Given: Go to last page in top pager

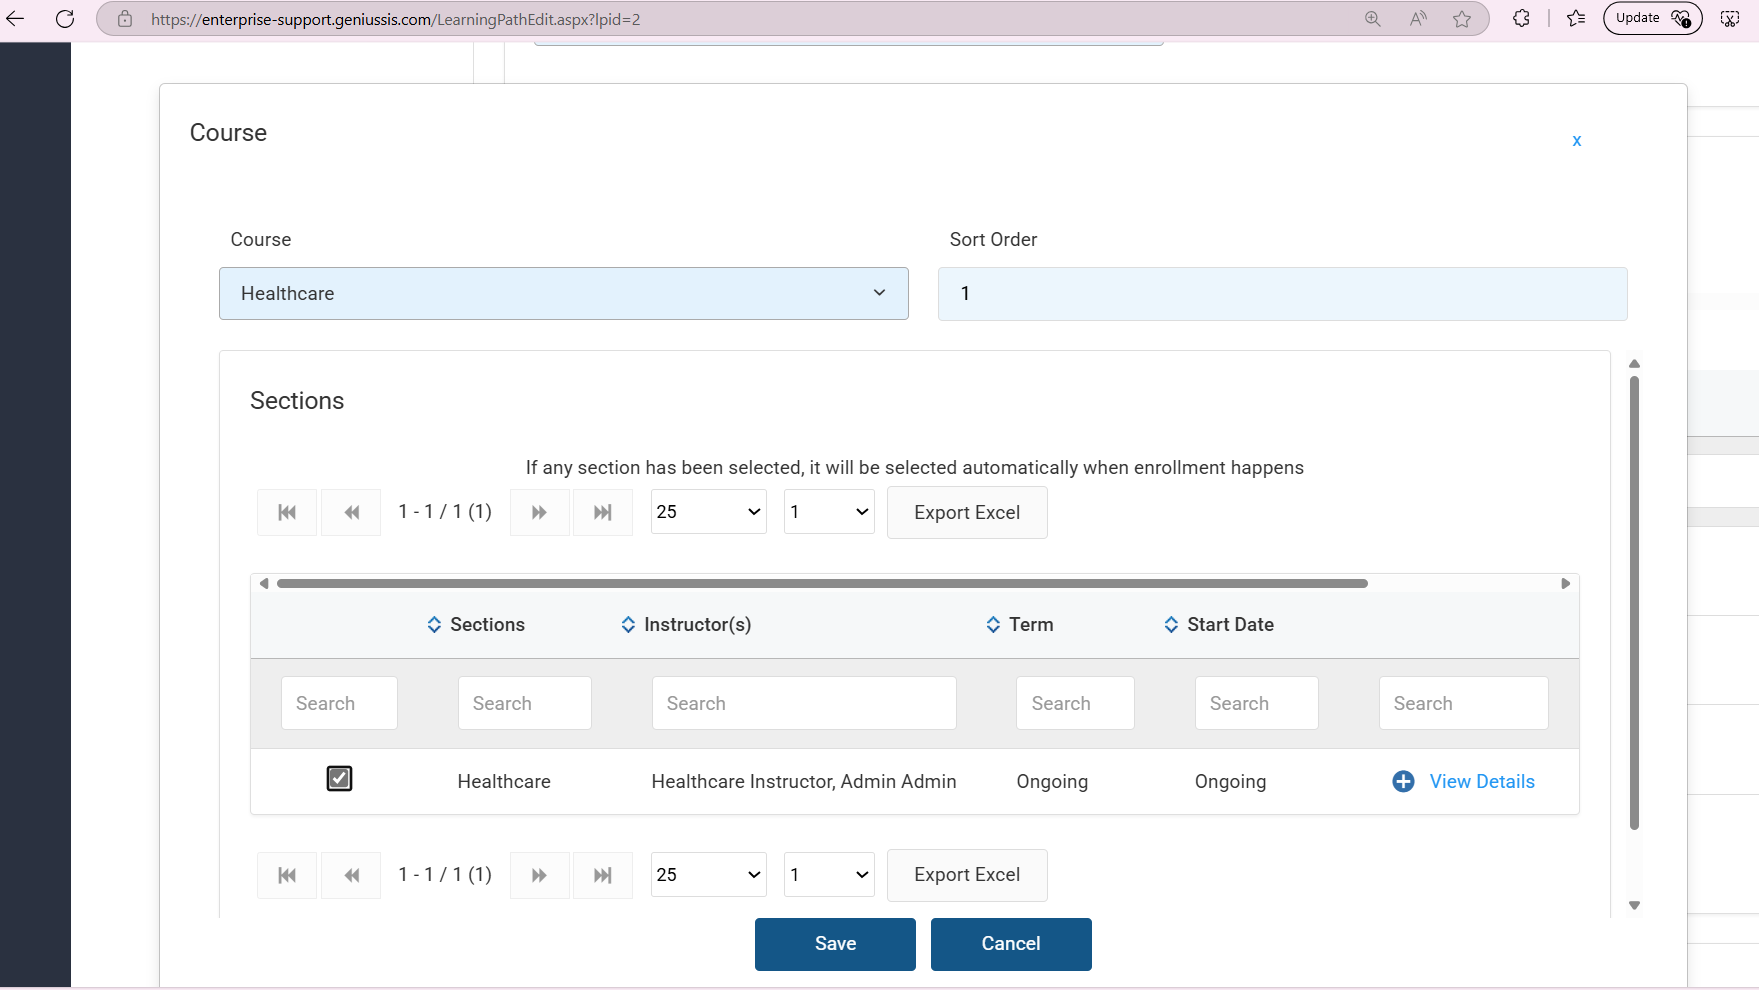Looking at the screenshot, I should [x=602, y=513].
